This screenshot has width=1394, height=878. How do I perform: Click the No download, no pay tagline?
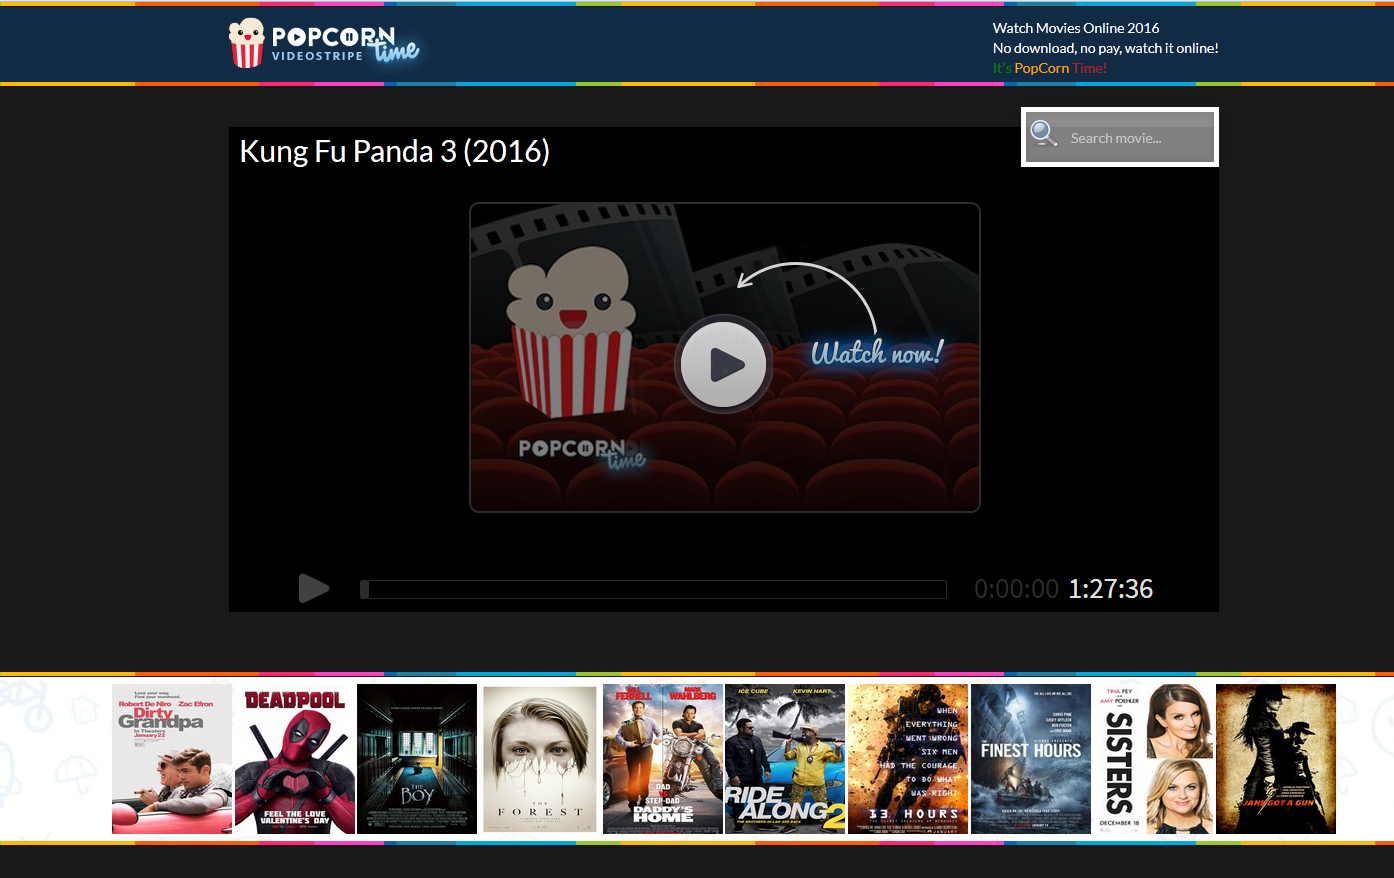tap(1106, 48)
